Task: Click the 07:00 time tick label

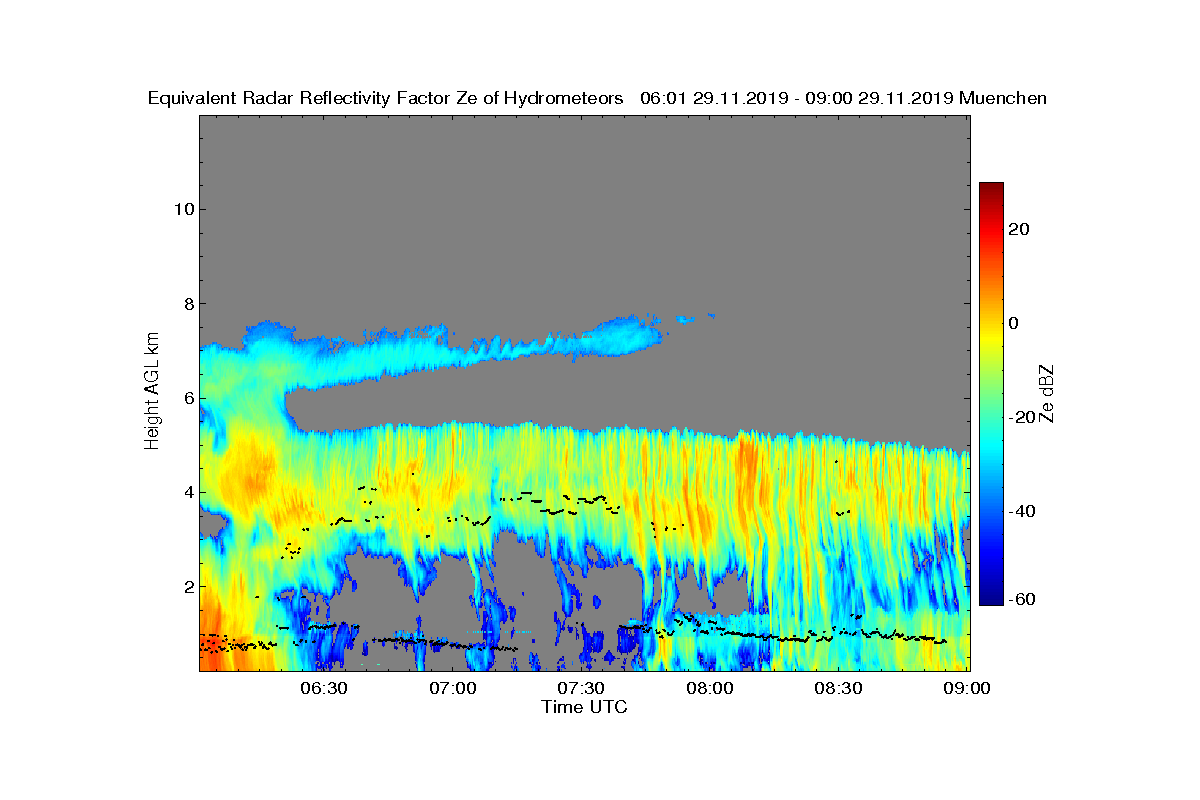Action: click(453, 689)
